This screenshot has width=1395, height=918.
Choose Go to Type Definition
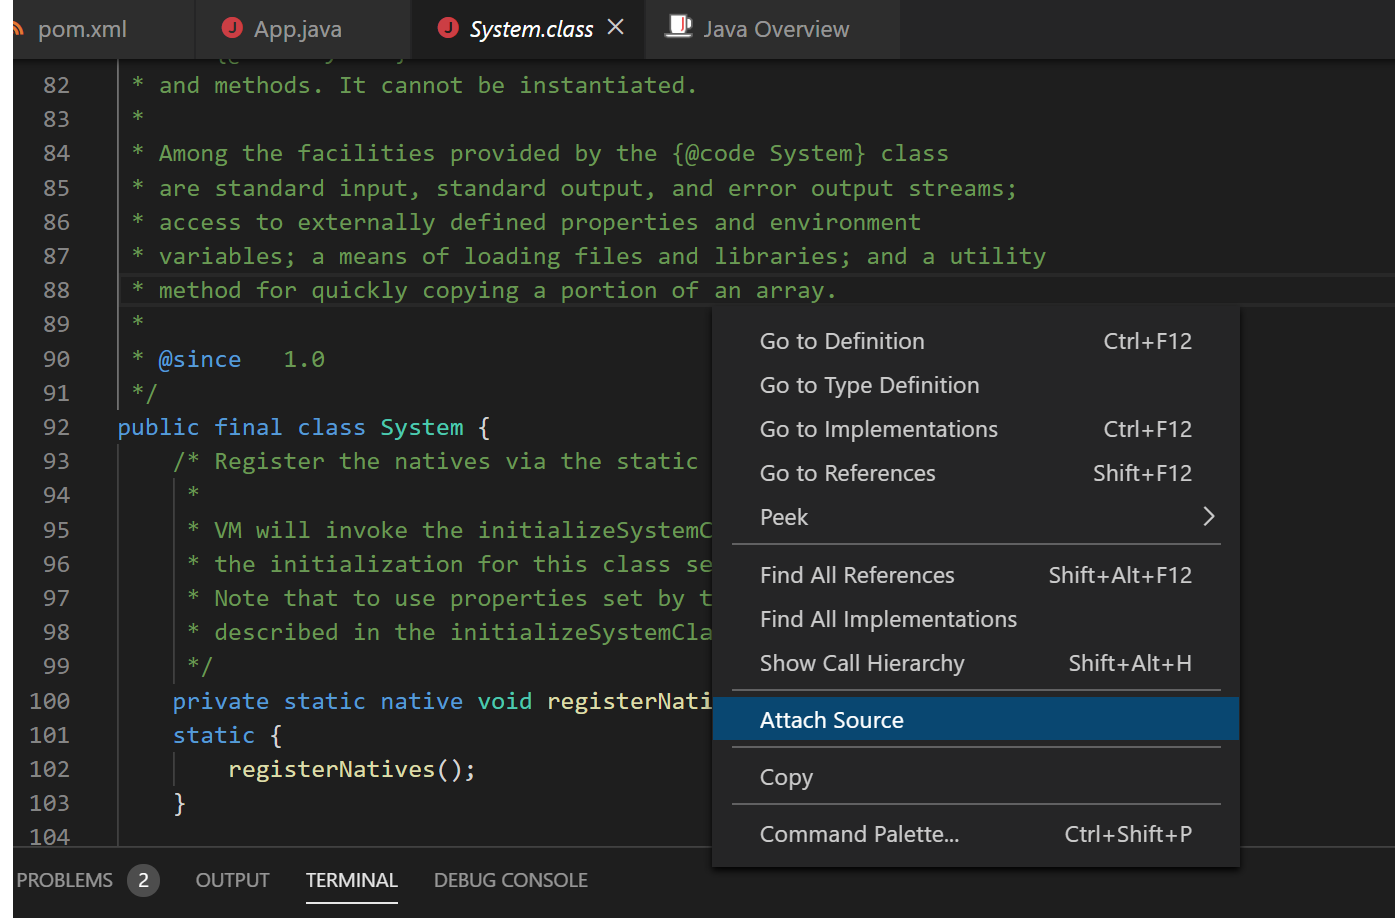976,385
